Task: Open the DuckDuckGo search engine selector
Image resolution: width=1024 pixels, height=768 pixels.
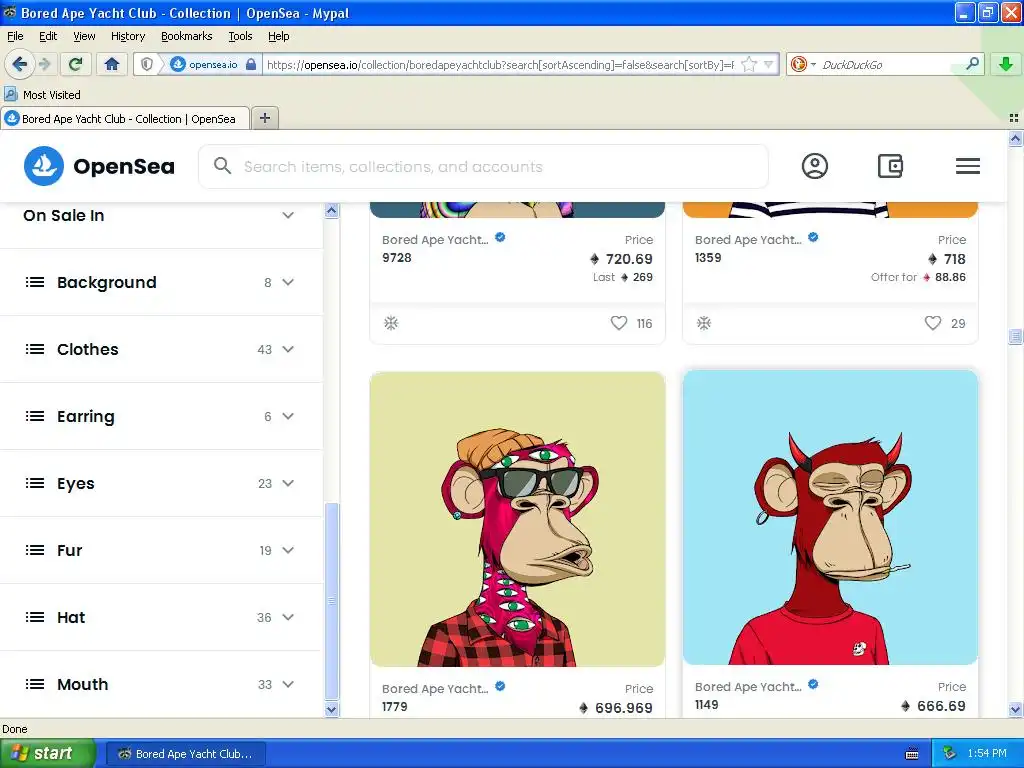Action: click(803, 64)
